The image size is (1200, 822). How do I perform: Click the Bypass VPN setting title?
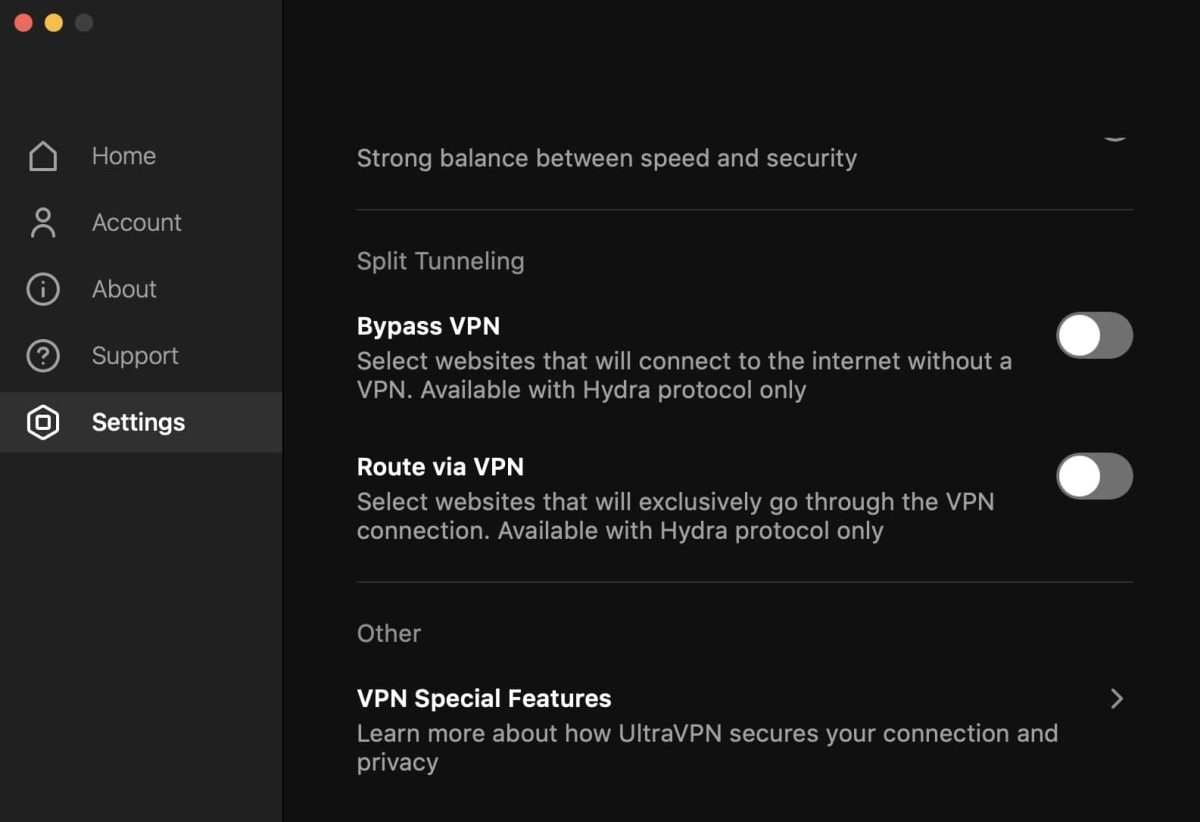pyautogui.click(x=428, y=326)
